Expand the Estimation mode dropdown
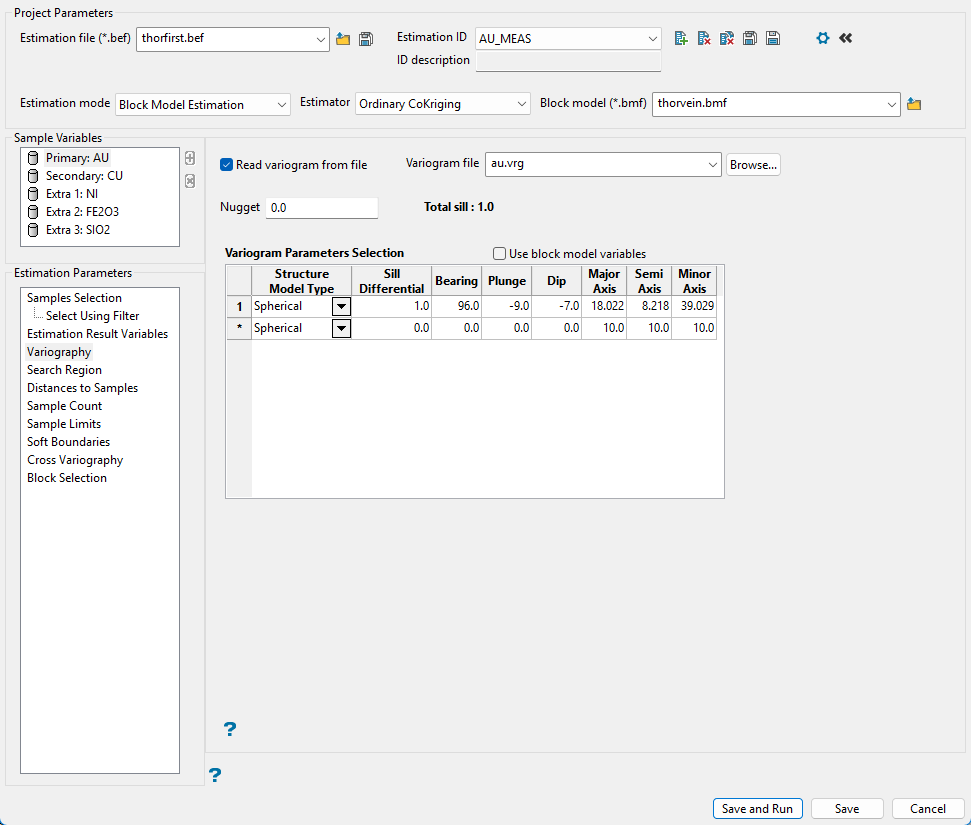 pos(280,104)
